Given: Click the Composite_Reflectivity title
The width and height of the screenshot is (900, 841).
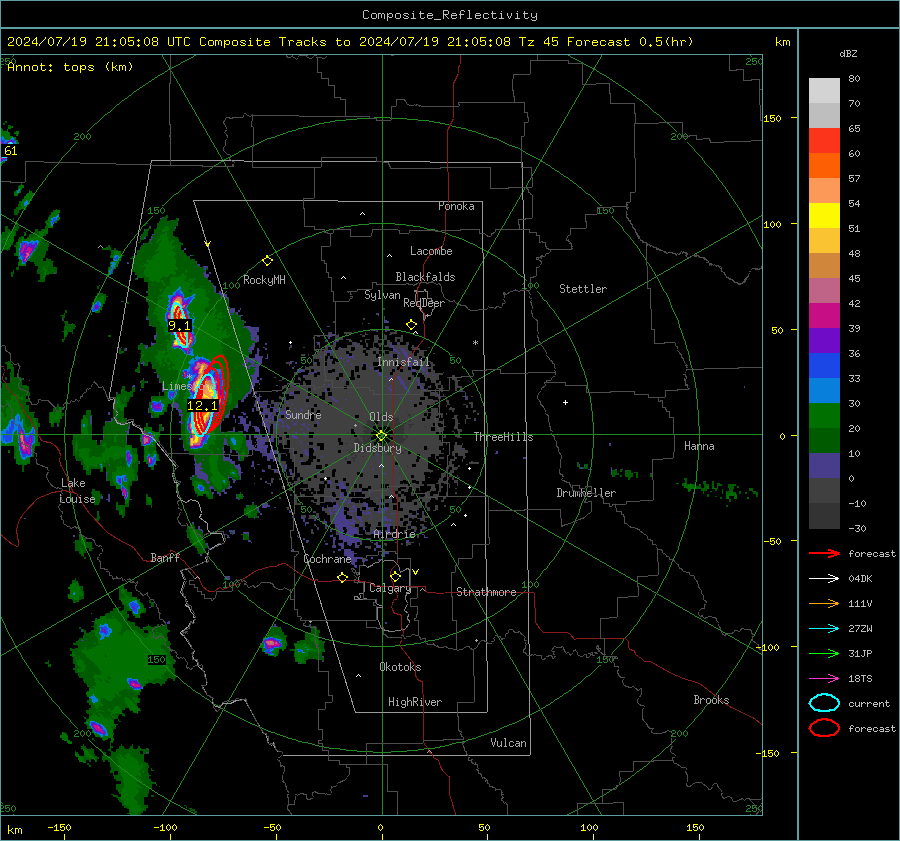Looking at the screenshot, I should coord(449,15).
